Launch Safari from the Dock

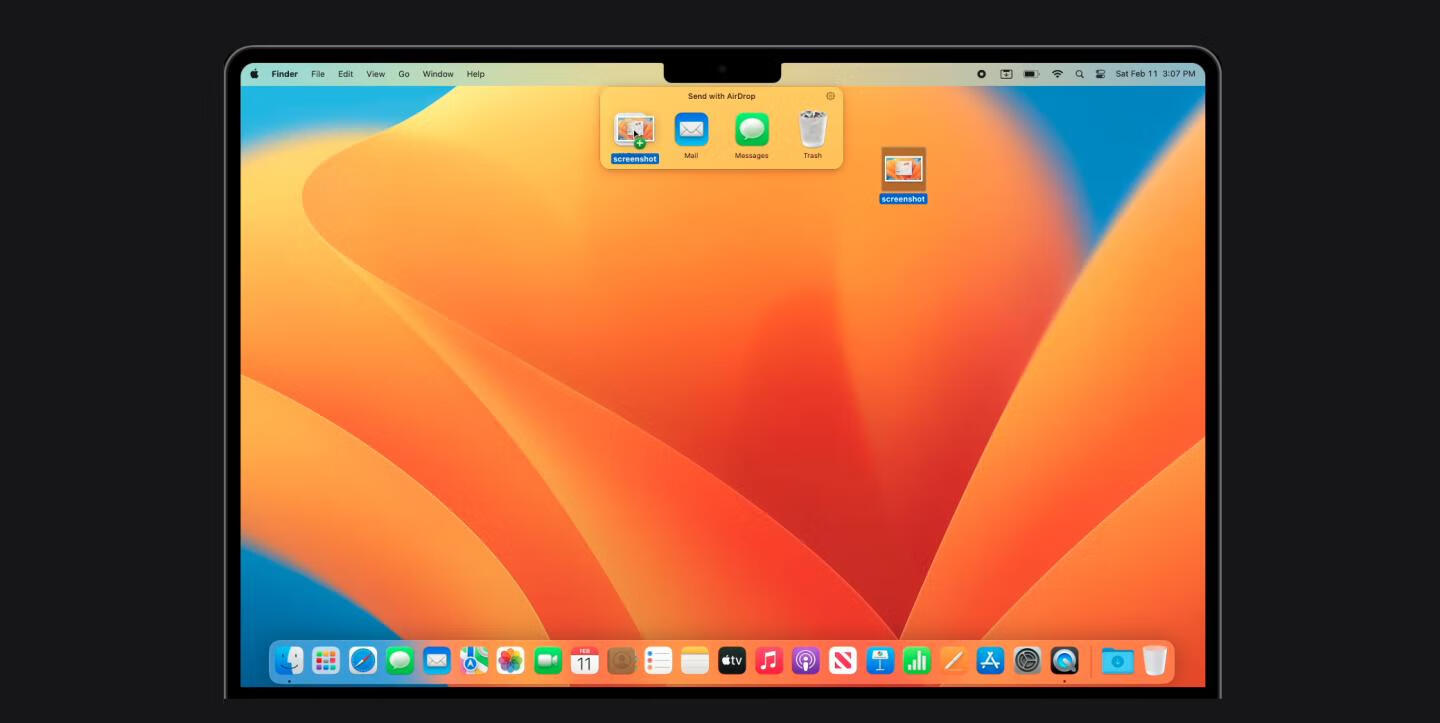[x=363, y=660]
